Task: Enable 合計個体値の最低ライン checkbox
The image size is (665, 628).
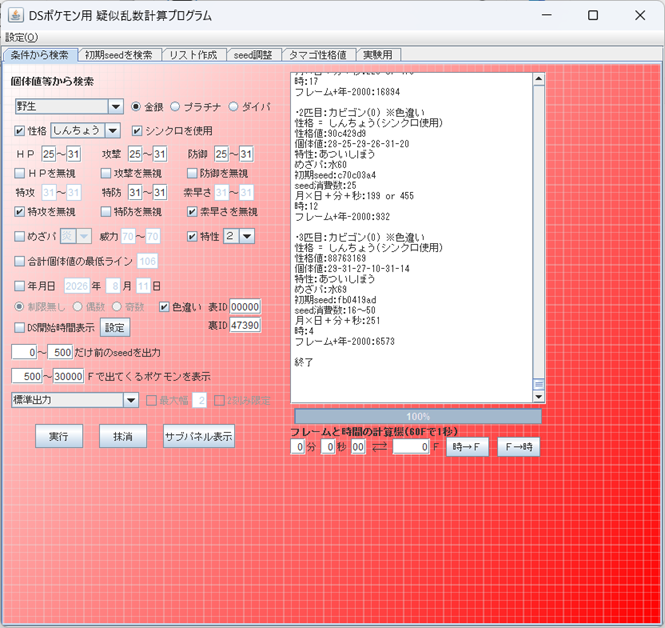Action: coord(20,261)
